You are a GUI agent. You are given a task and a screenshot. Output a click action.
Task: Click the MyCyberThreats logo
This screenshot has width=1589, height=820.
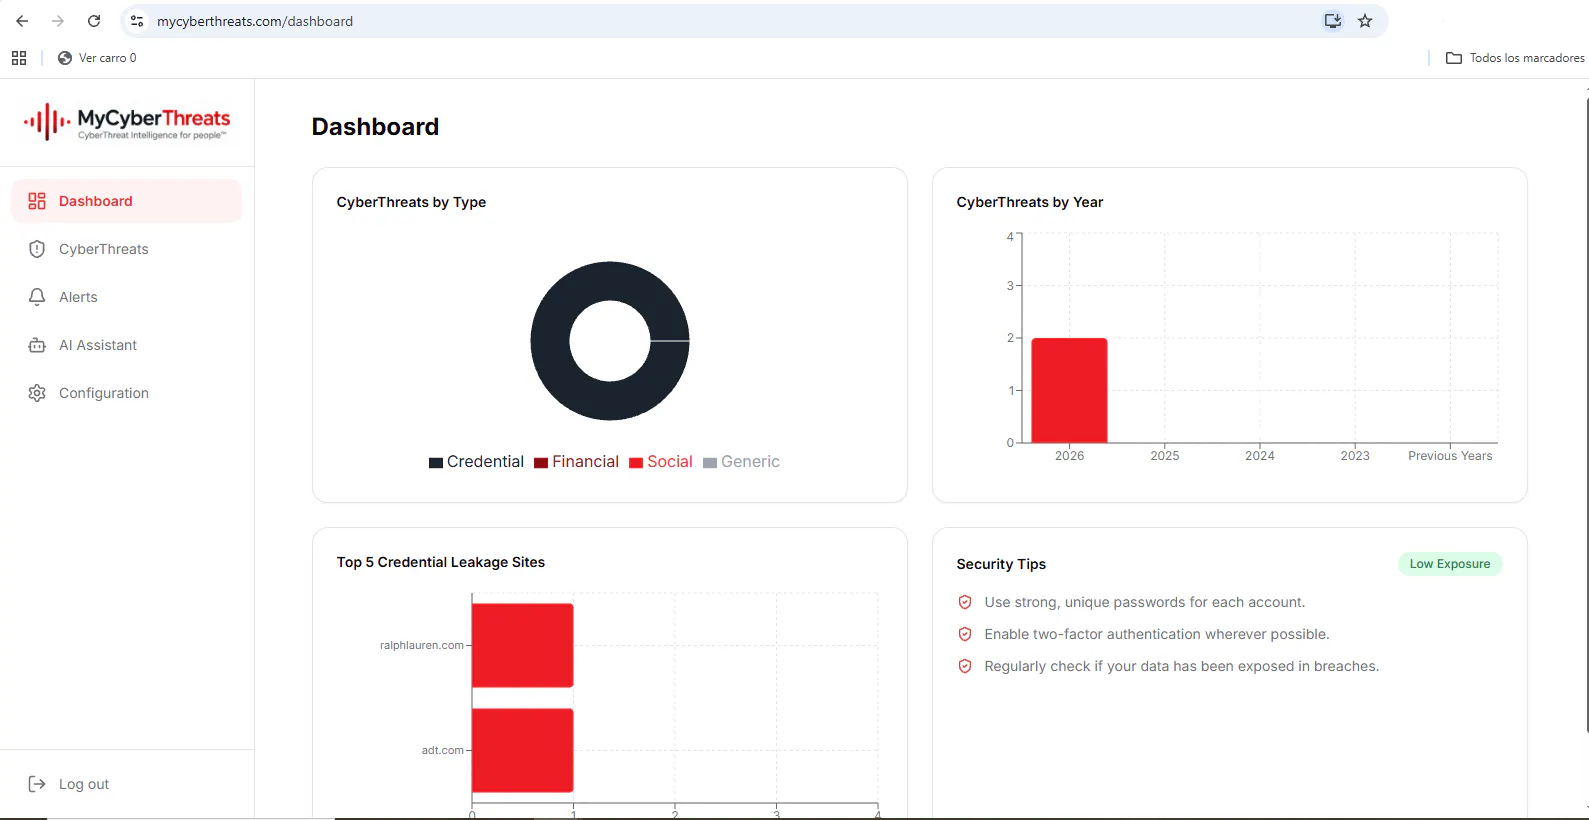127,122
